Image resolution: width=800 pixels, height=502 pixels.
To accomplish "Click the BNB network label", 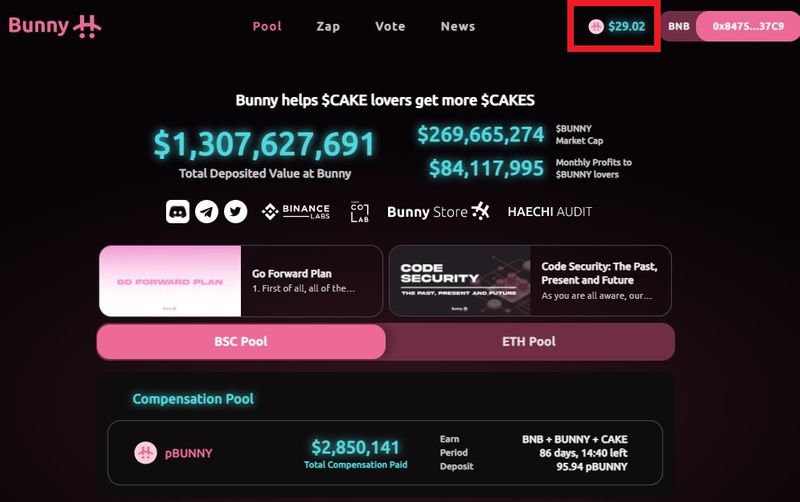I will (679, 26).
